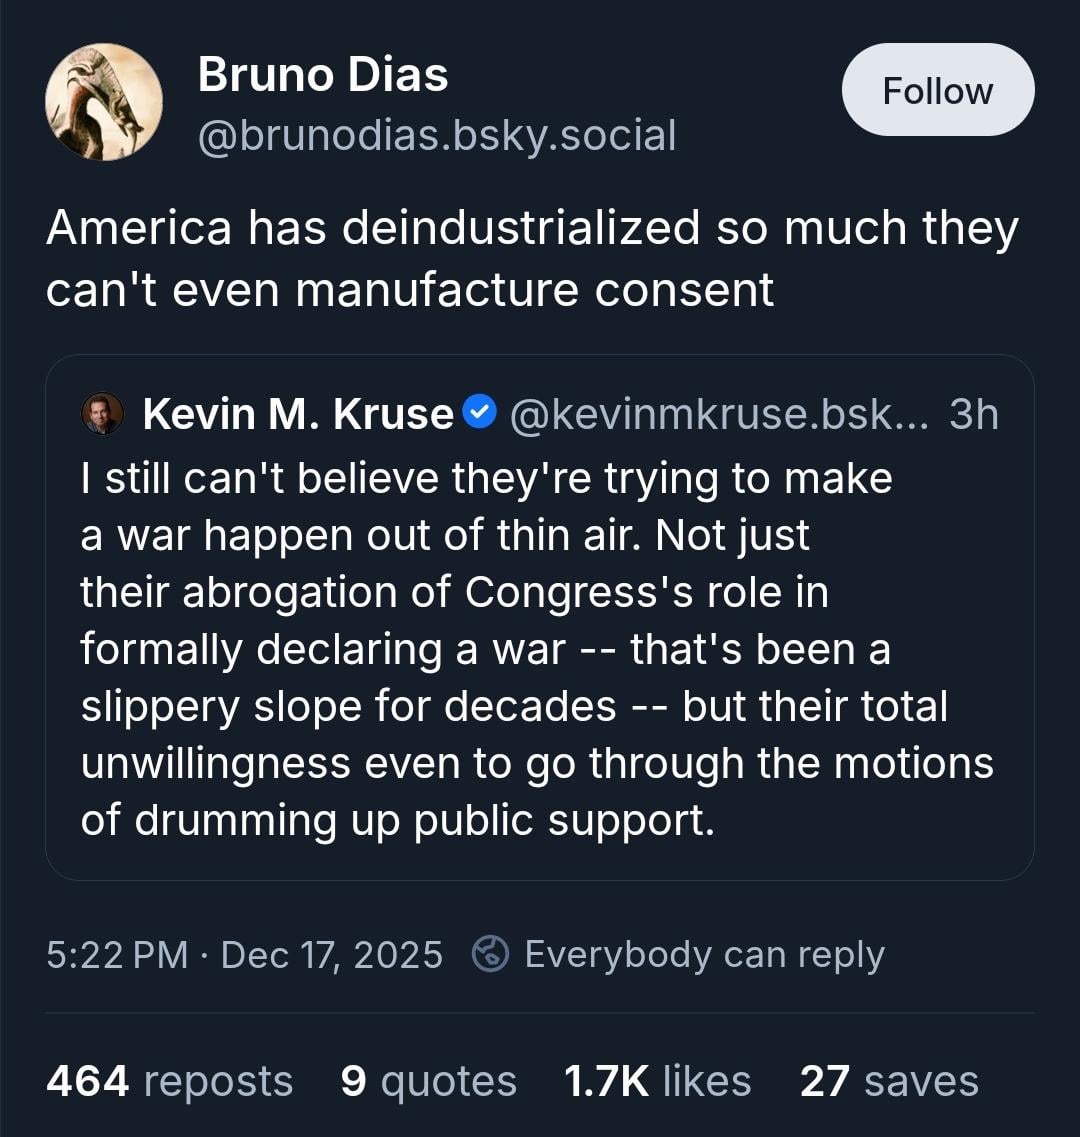Viewport: 1080px width, 1137px height.
Task: Click the Bruno Dias display name
Action: pyautogui.click(x=323, y=75)
